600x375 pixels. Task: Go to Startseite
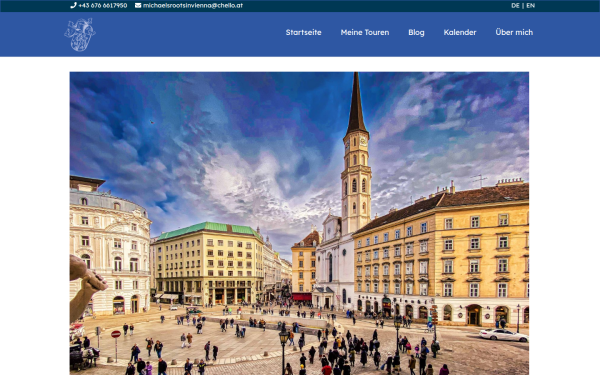(x=303, y=33)
